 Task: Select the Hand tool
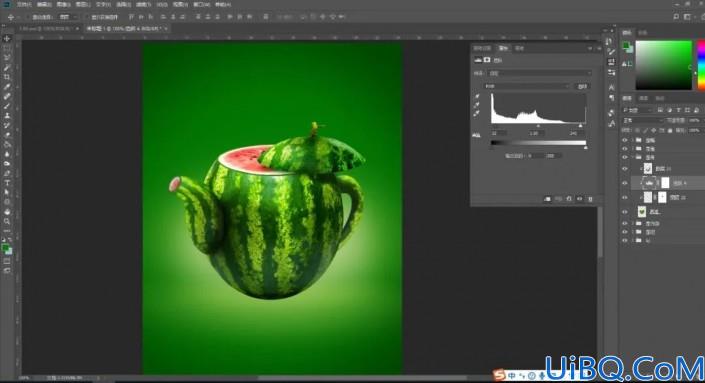(7, 212)
